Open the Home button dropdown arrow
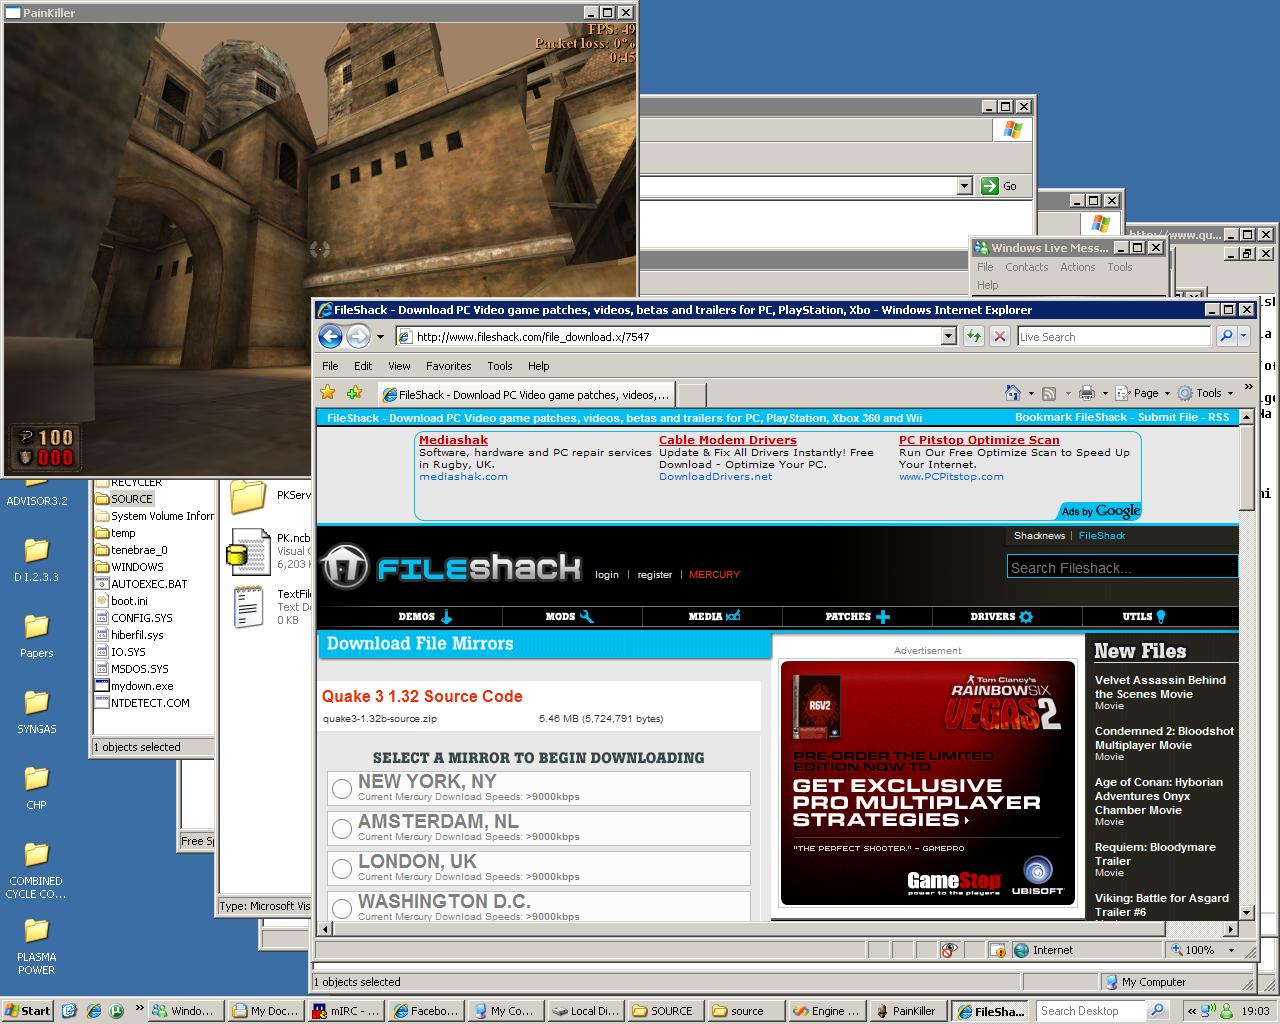Viewport: 1280px width, 1024px height. [1030, 393]
